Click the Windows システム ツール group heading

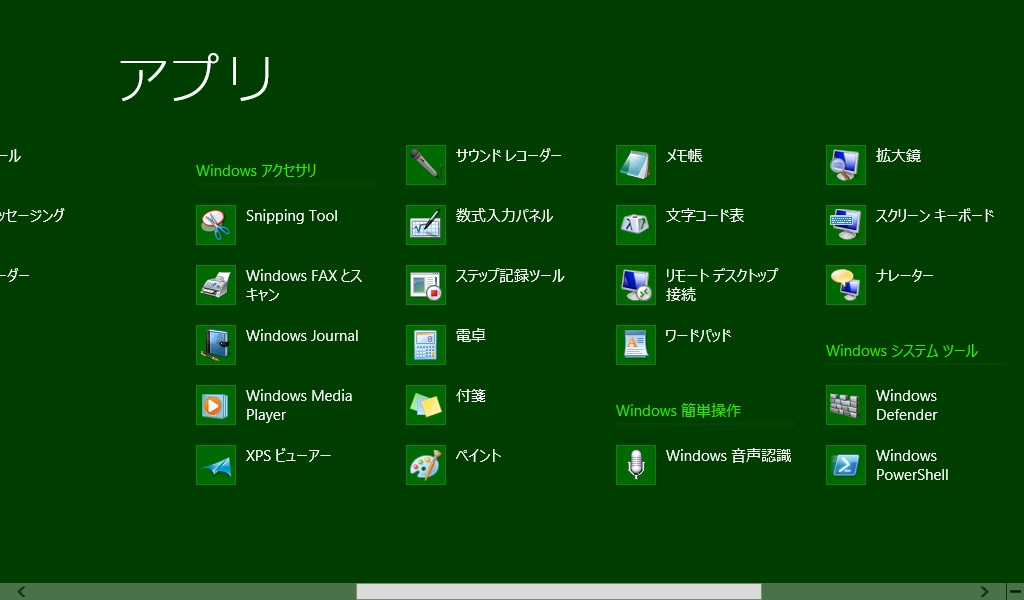click(x=902, y=351)
